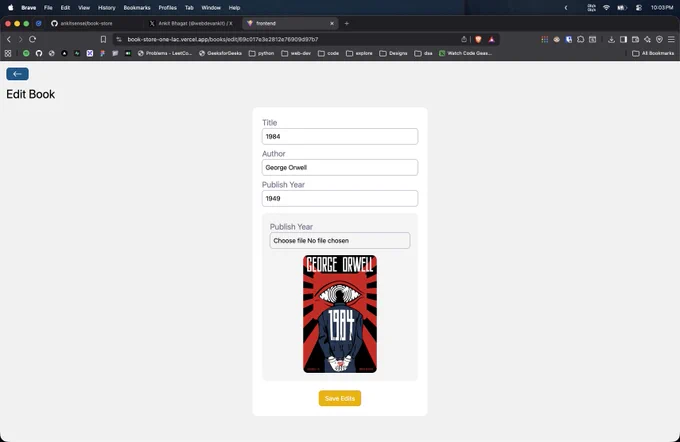
Task: Click the Publish Year field containing 1949
Action: (340, 198)
